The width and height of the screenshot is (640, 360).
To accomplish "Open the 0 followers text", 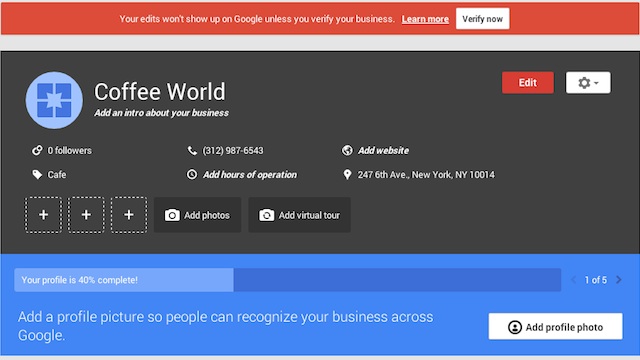I will tap(69, 151).
